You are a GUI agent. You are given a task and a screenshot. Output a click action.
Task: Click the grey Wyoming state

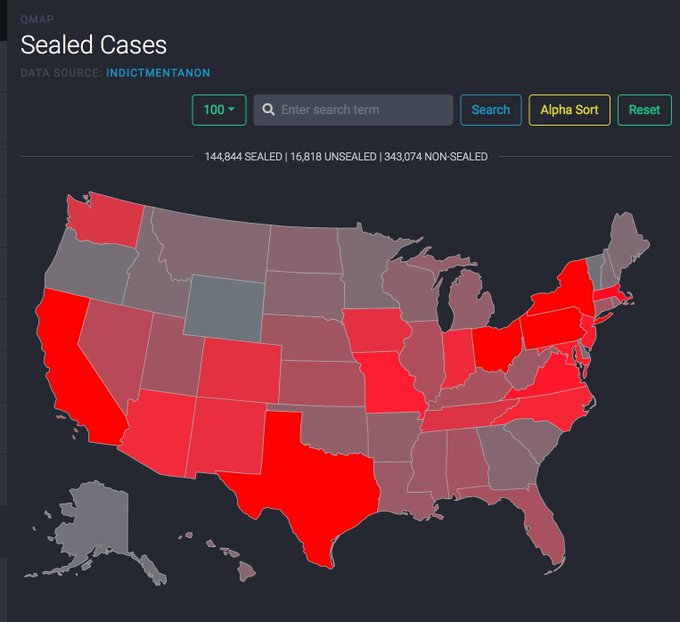coord(226,305)
